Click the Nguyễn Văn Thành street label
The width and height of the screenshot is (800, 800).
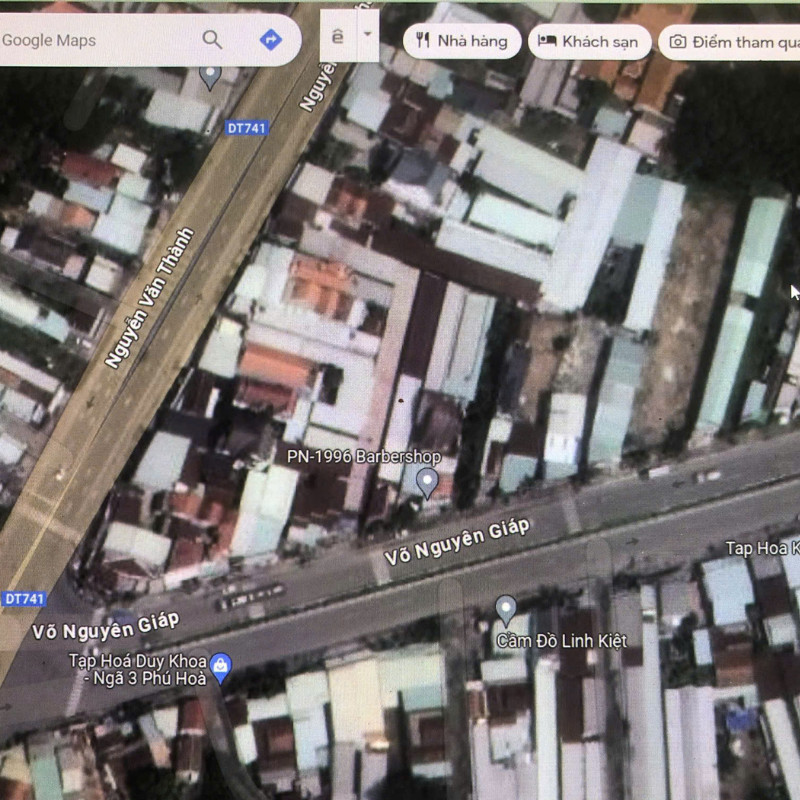[x=149, y=299]
